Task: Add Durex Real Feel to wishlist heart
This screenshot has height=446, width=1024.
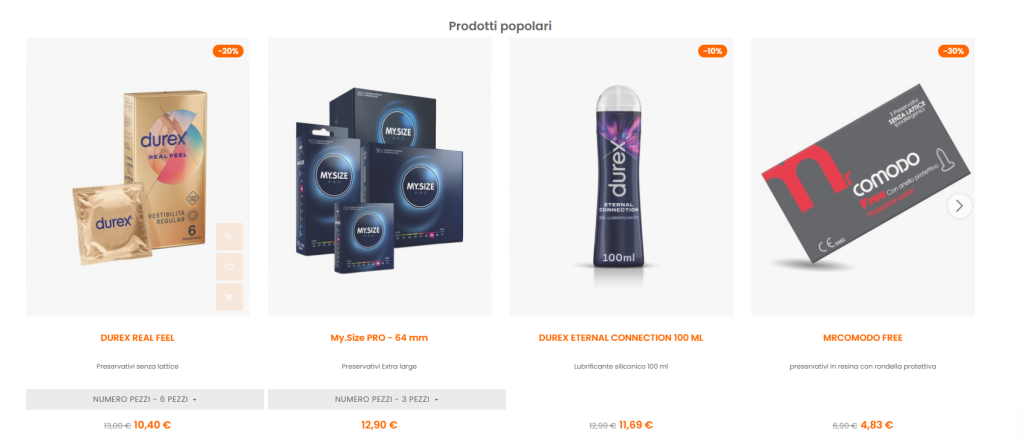Action: 229,267
